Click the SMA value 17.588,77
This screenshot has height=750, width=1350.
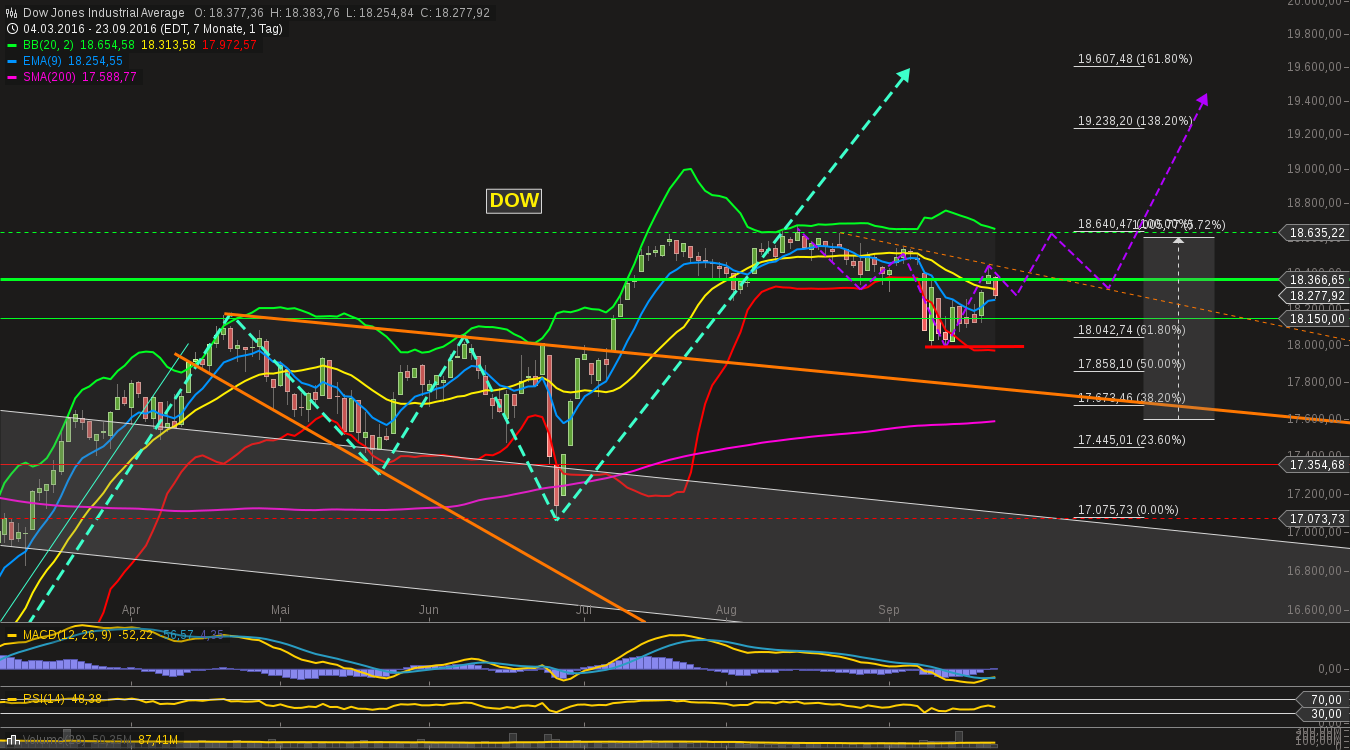[x=110, y=77]
